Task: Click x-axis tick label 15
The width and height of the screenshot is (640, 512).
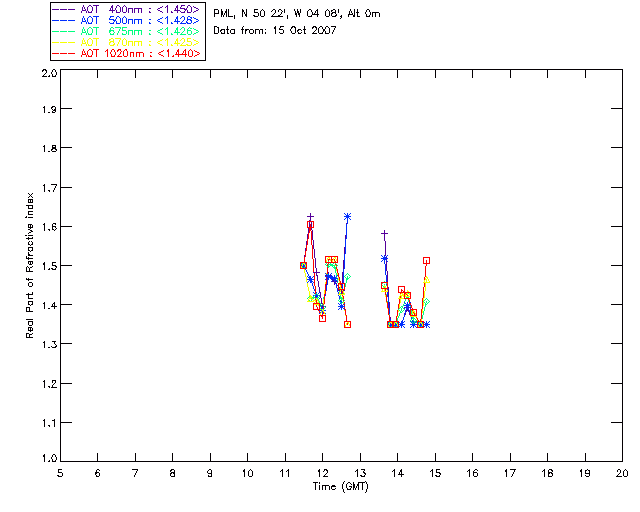Action: [x=435, y=474]
